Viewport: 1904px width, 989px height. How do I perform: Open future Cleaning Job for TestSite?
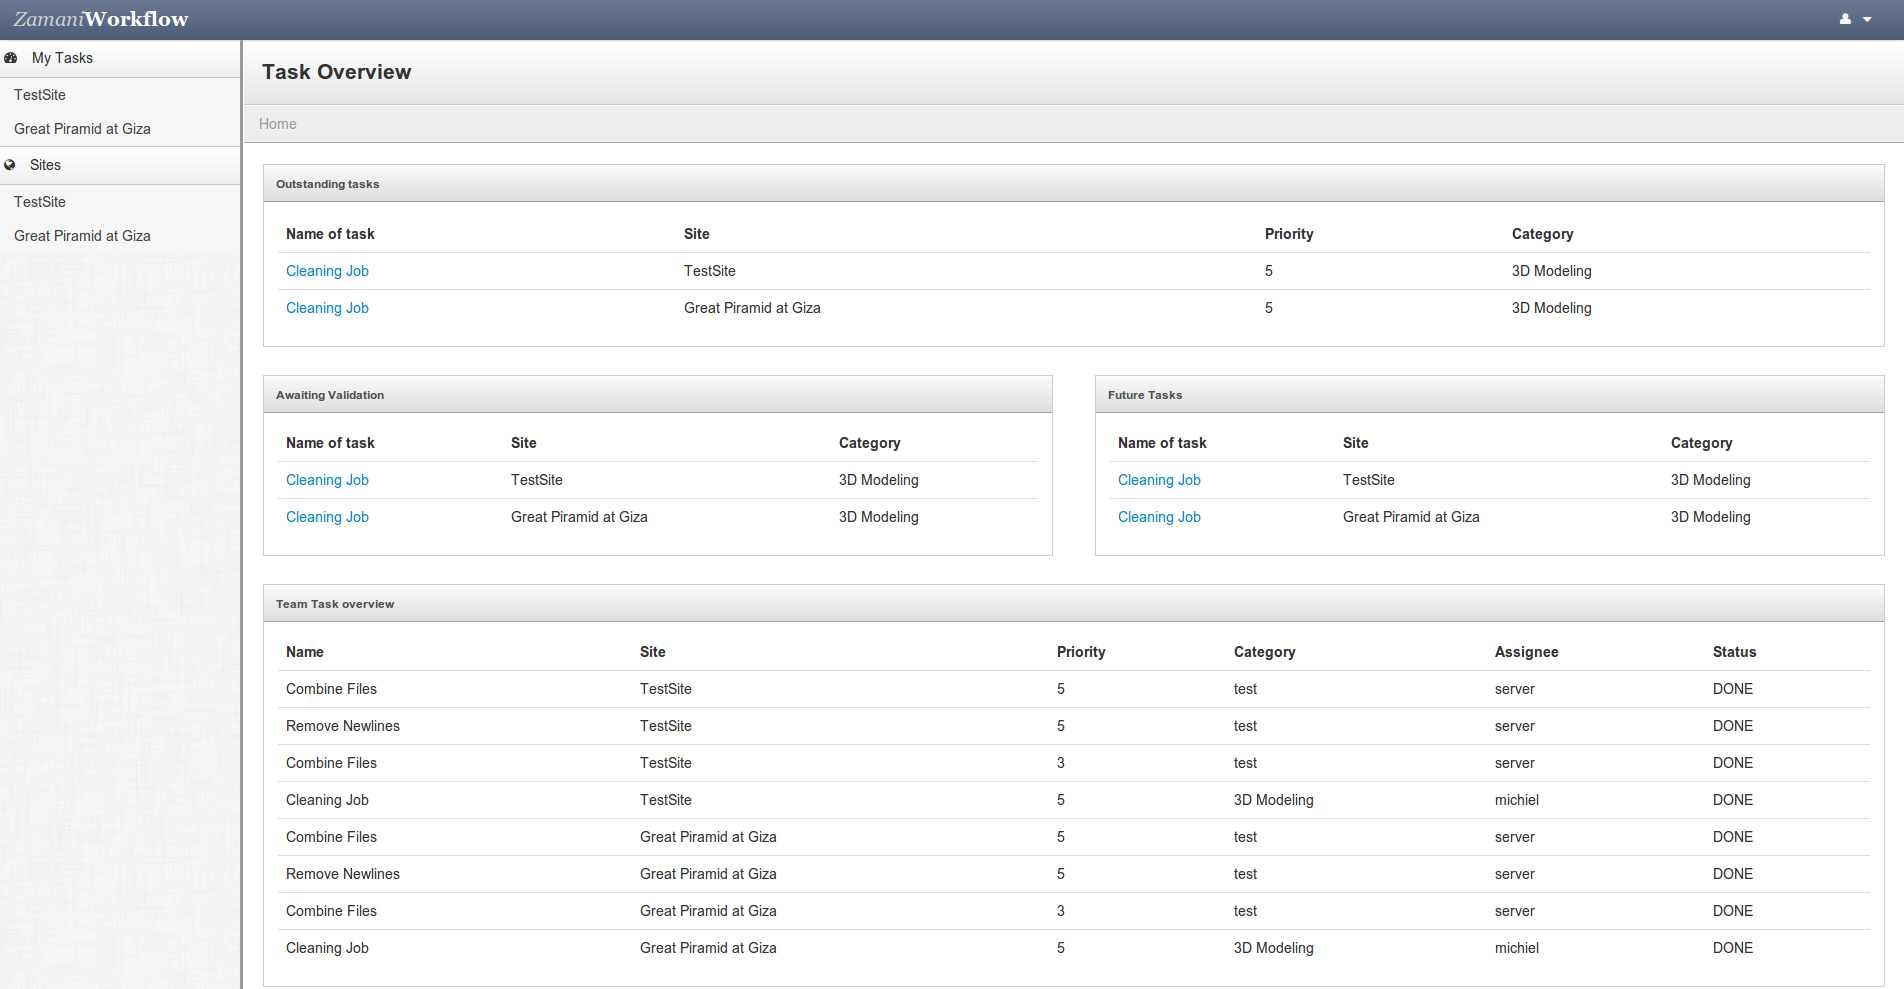1159,480
